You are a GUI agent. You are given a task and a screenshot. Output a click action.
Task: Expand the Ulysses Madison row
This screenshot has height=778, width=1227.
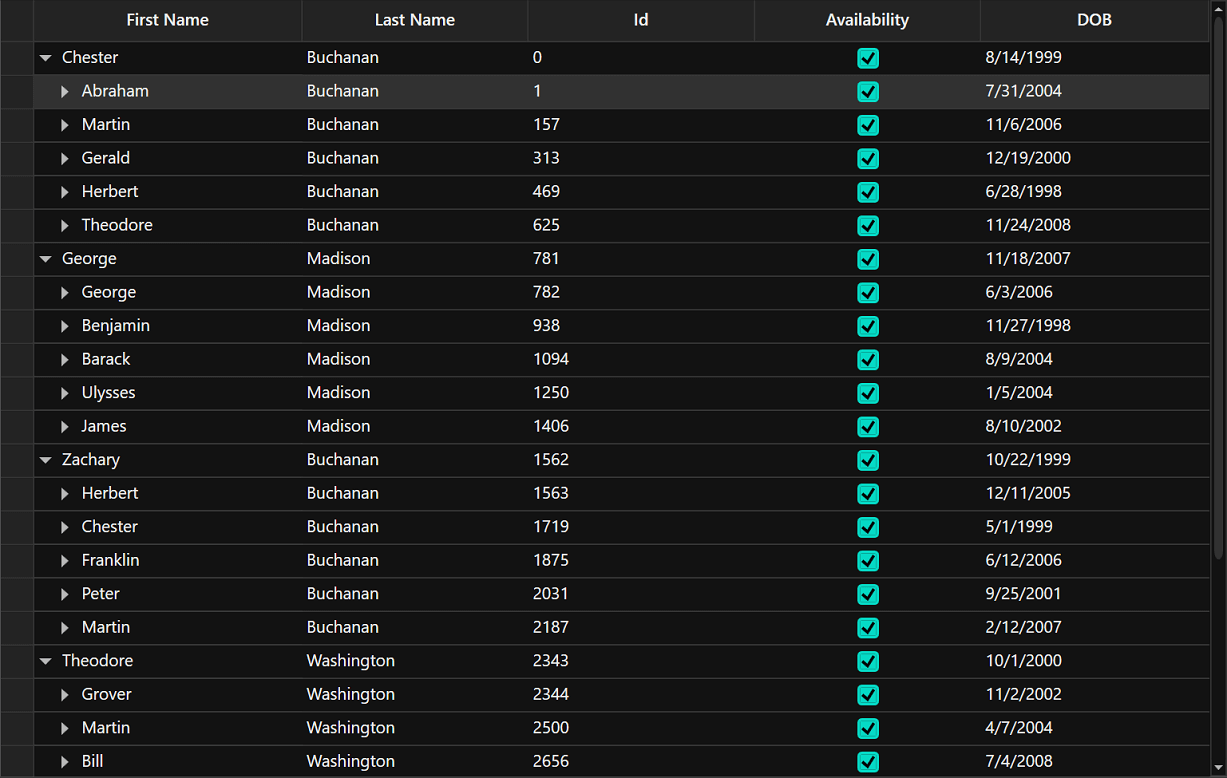[65, 393]
